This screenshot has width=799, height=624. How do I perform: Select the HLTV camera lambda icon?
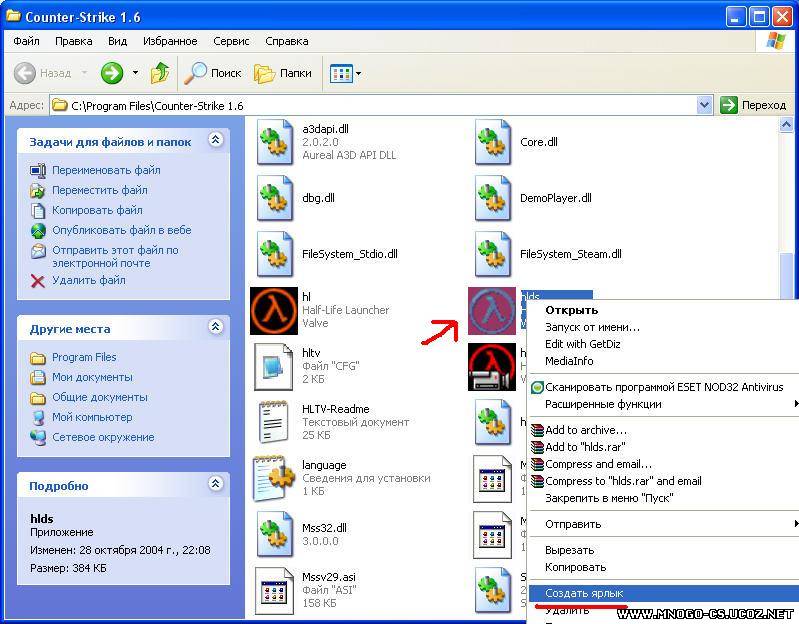[492, 367]
